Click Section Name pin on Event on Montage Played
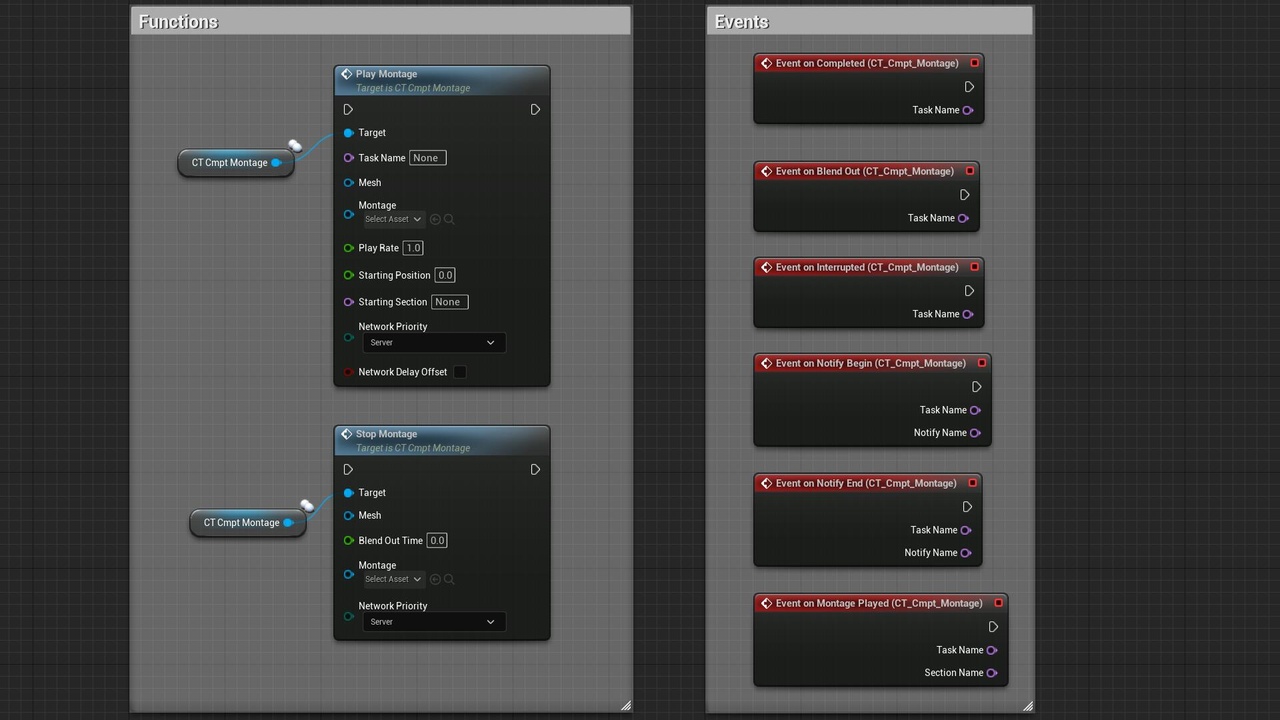1280x720 pixels. click(992, 673)
